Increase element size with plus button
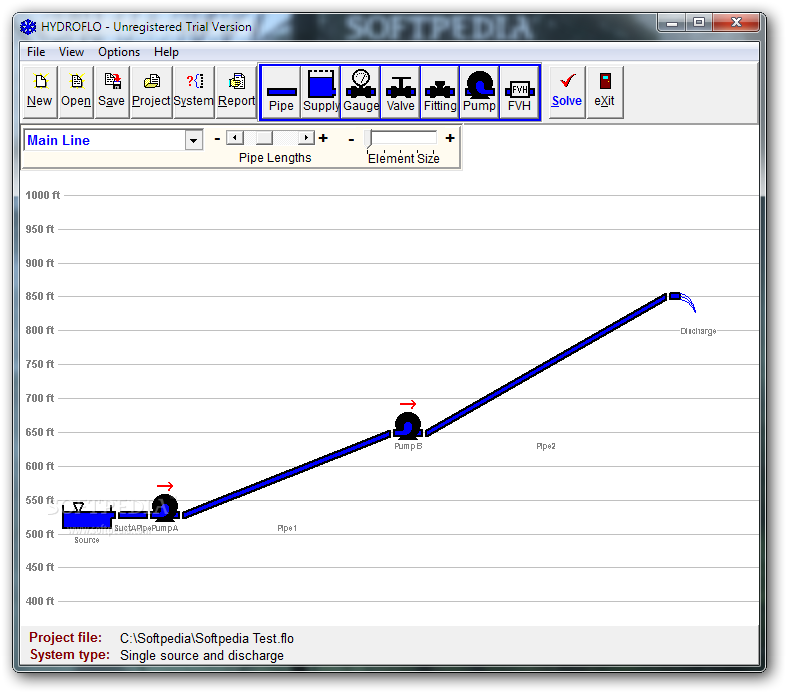This screenshot has height=693, width=787. pyautogui.click(x=450, y=138)
